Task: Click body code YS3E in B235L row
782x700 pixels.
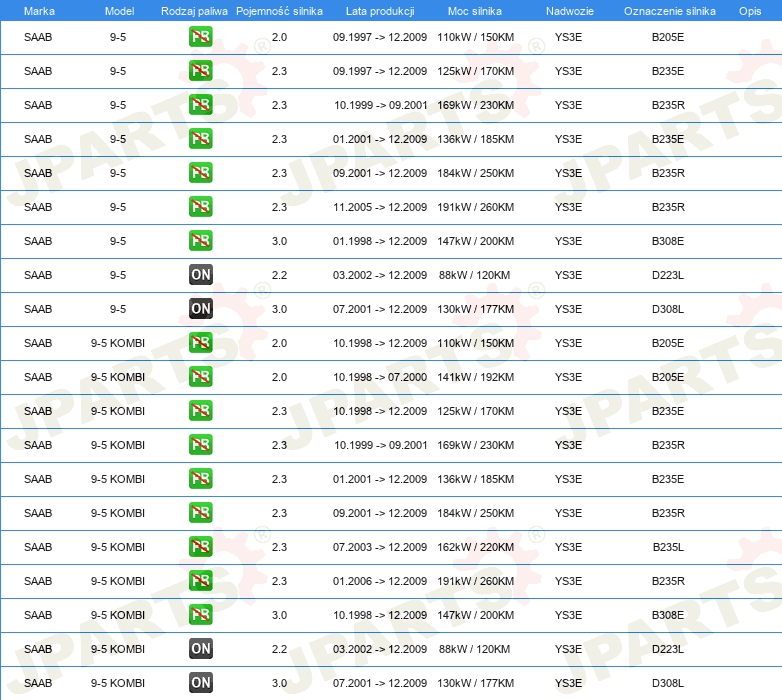Action: 569,547
